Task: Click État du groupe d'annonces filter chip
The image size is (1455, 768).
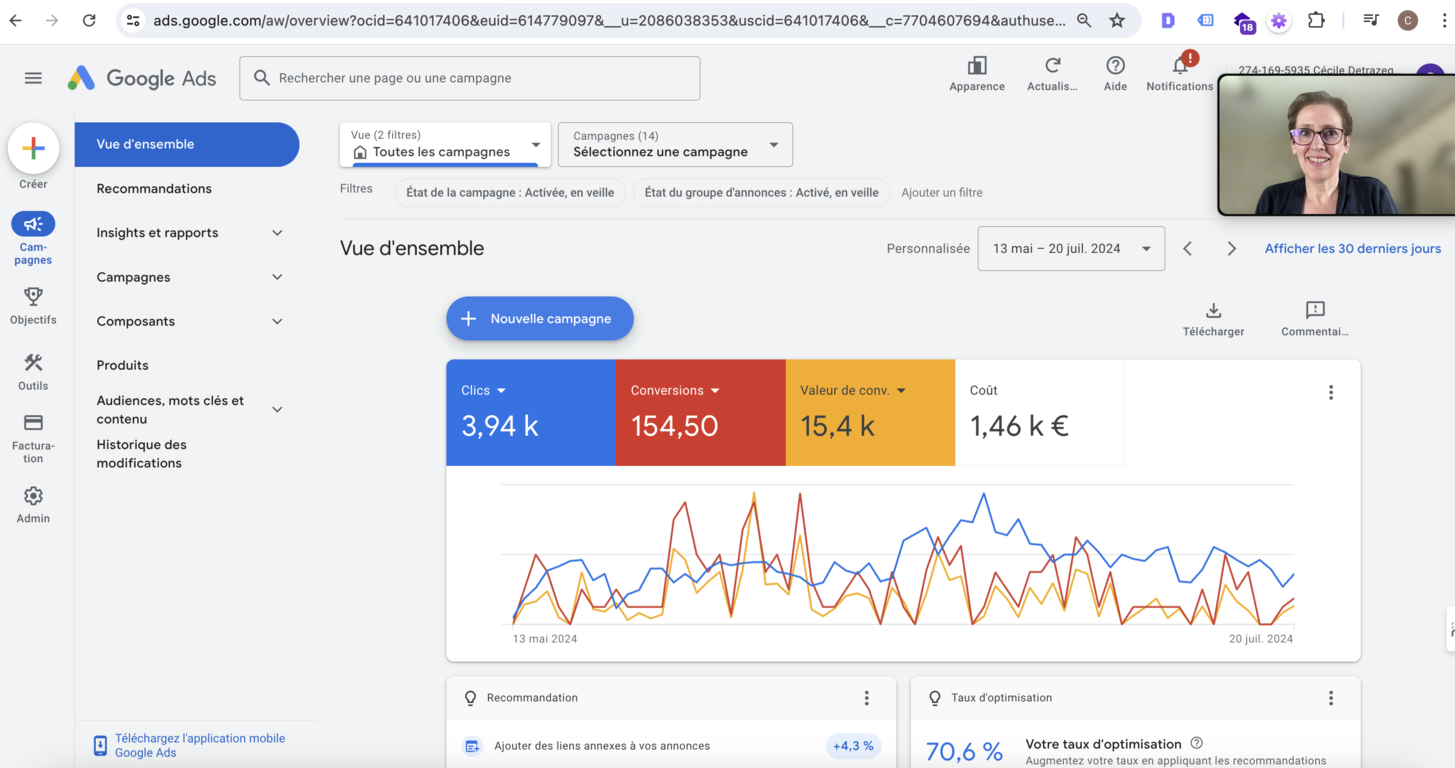Action: [761, 193]
